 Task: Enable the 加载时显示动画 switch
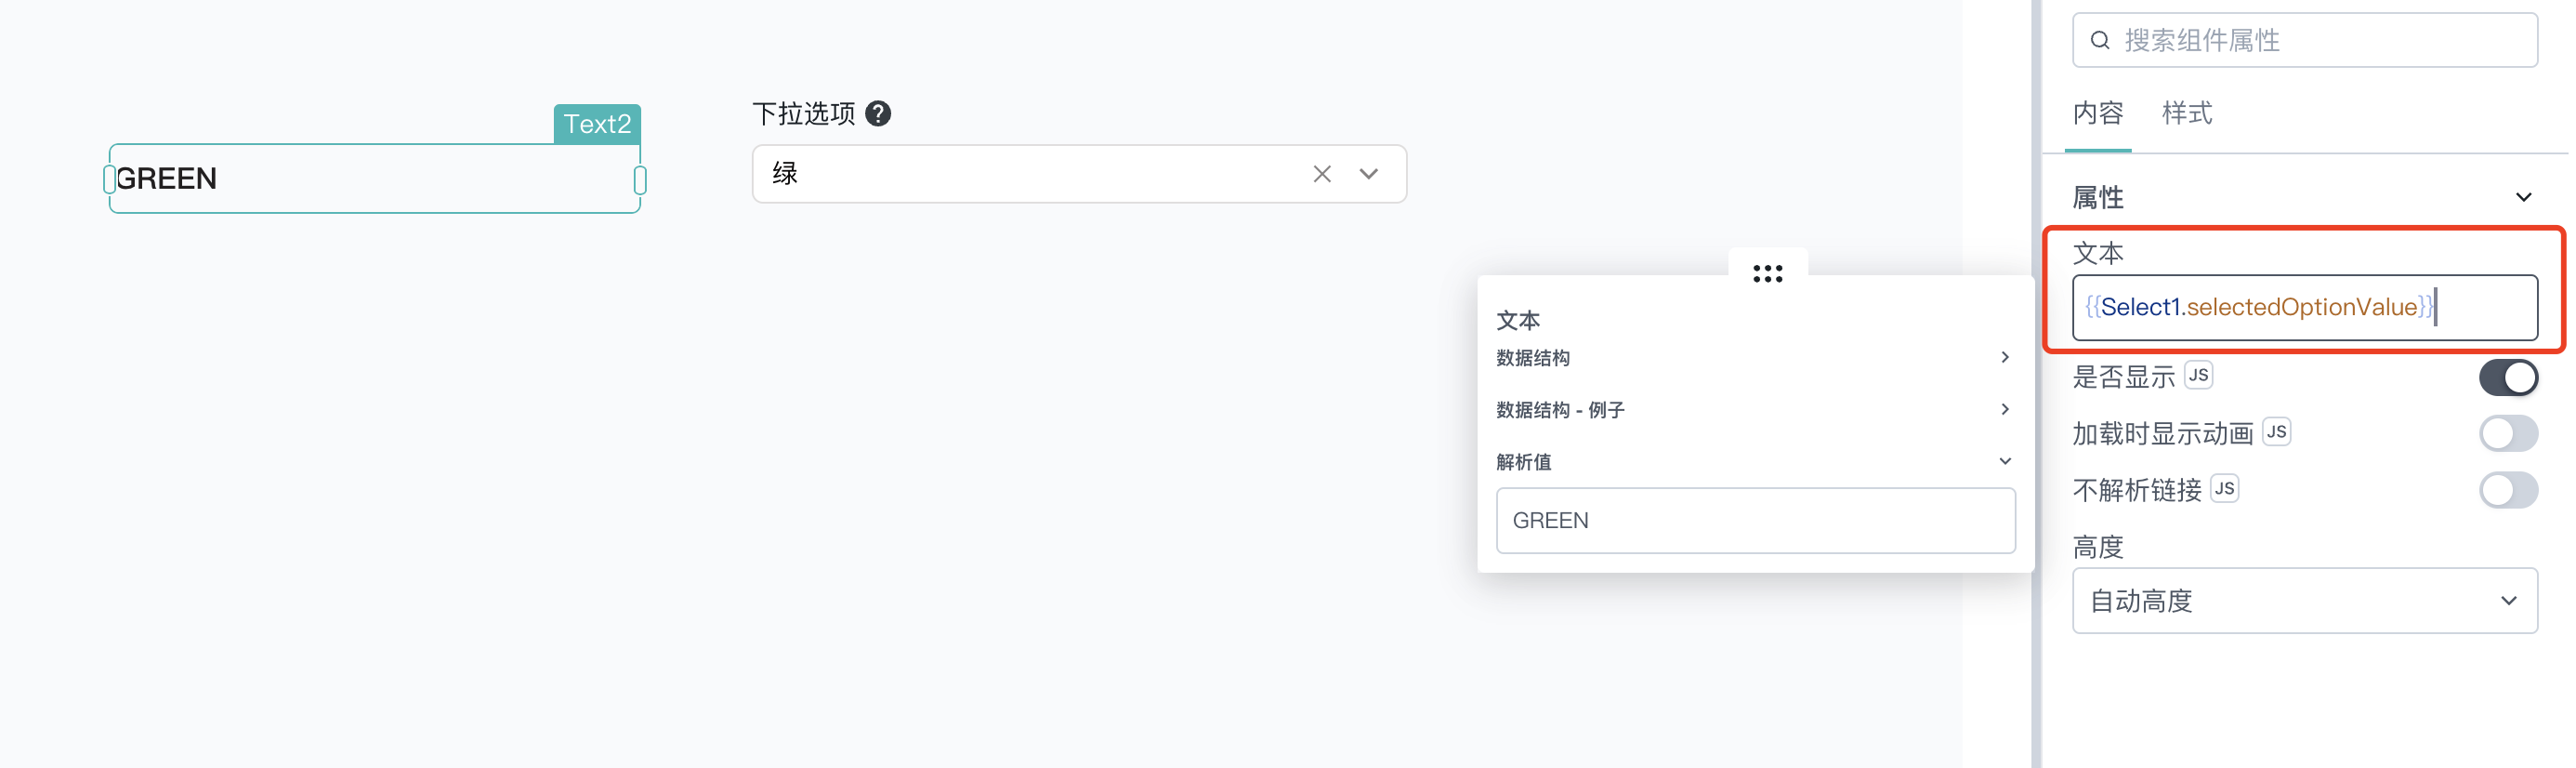(2507, 433)
